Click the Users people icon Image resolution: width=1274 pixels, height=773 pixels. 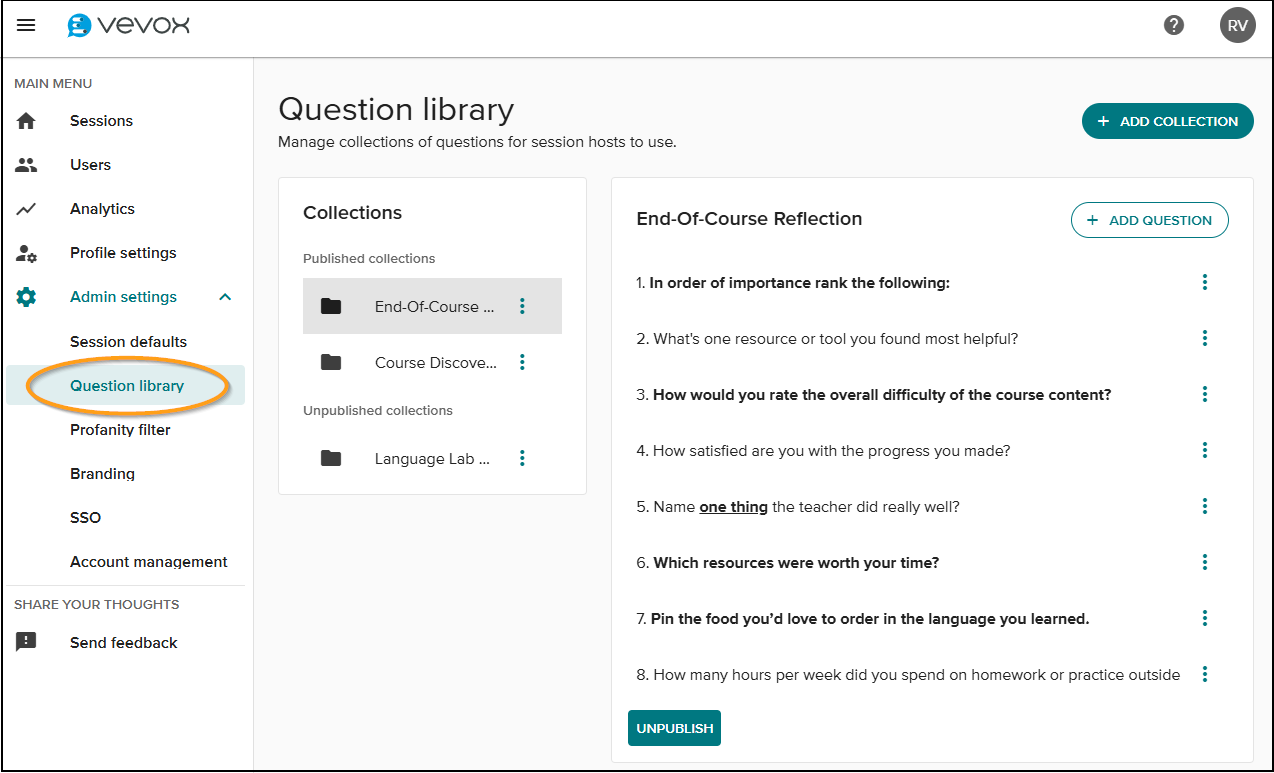pyautogui.click(x=26, y=165)
